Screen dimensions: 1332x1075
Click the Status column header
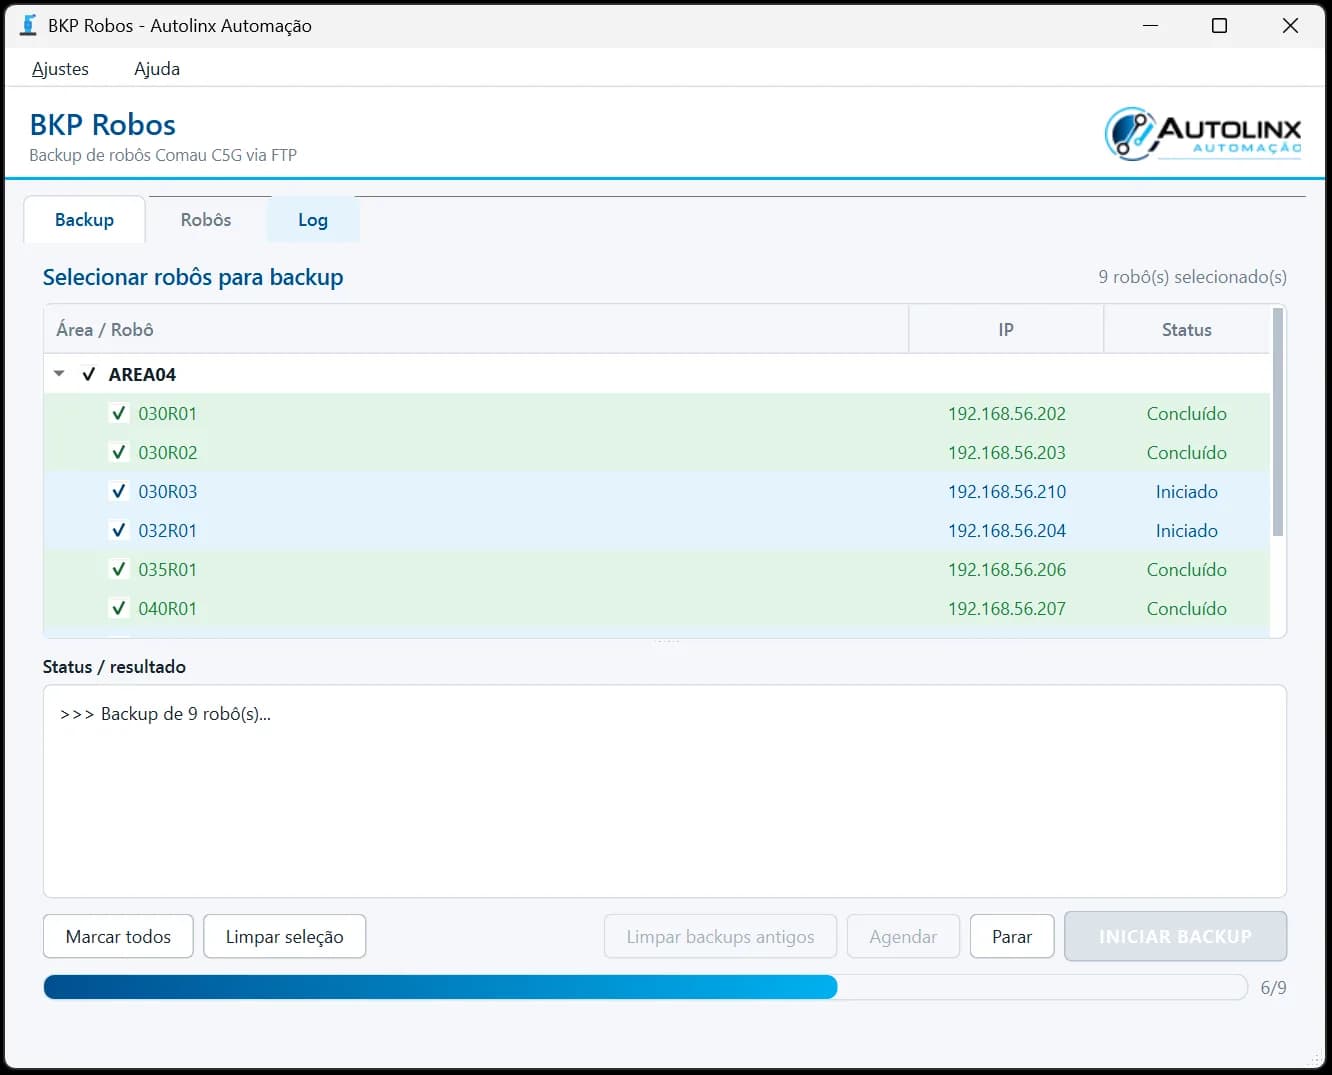tap(1186, 330)
